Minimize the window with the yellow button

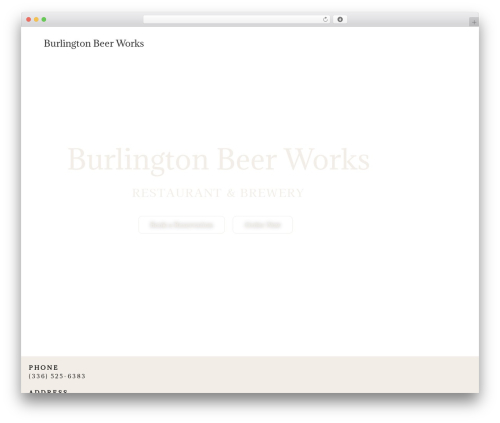click(36, 20)
